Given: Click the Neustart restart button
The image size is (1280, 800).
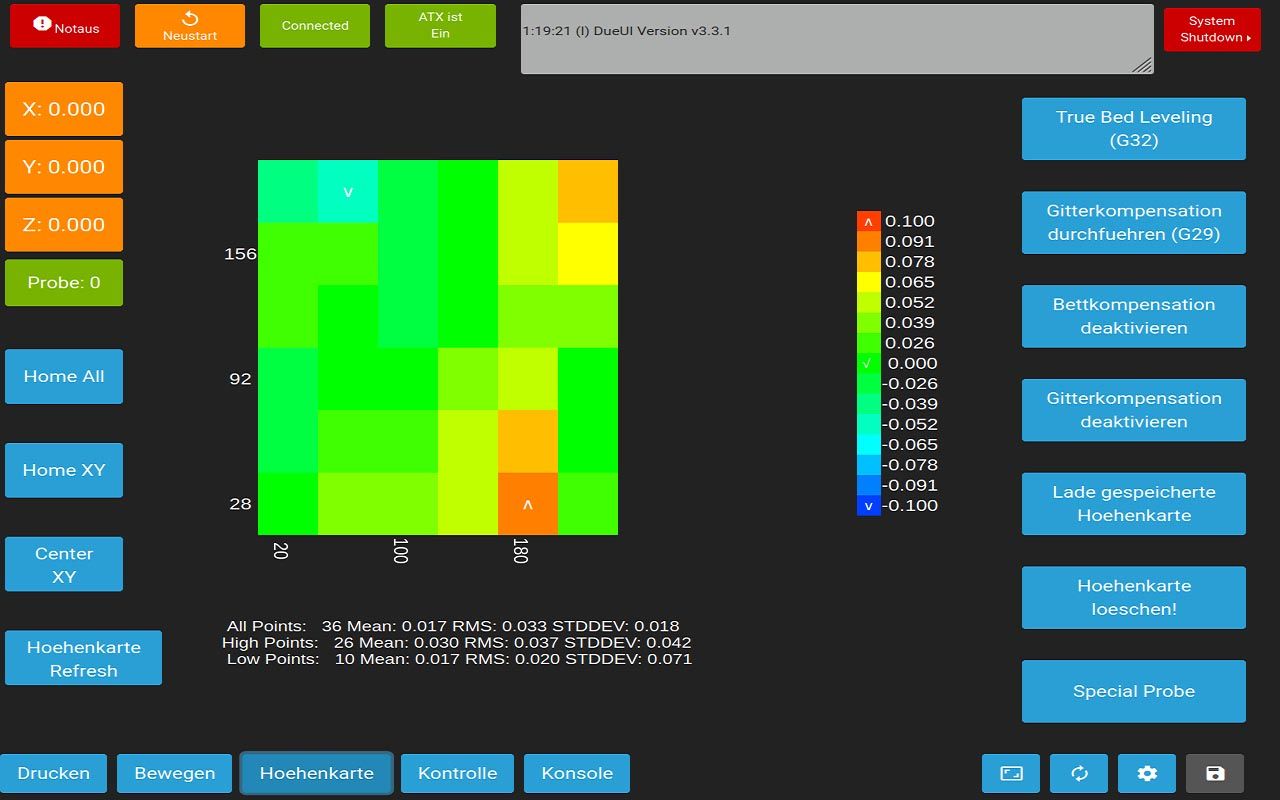Looking at the screenshot, I should tap(190, 26).
